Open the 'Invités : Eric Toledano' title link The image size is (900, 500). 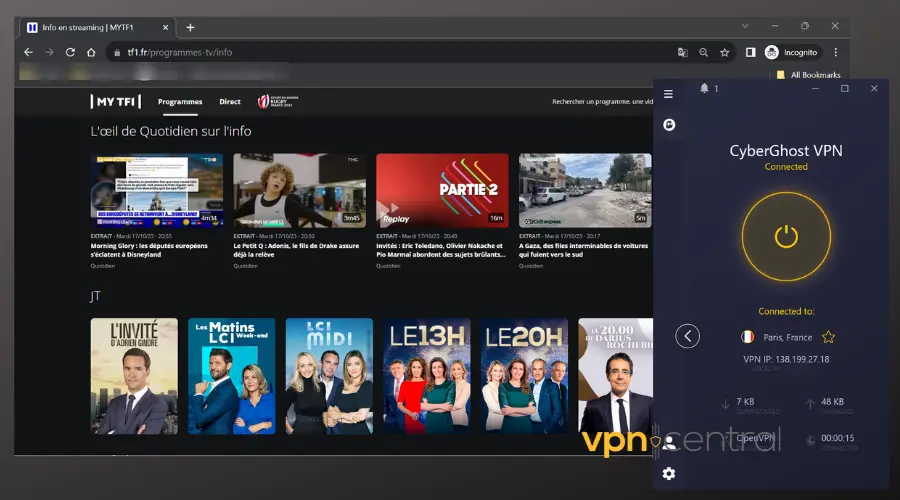tap(440, 250)
